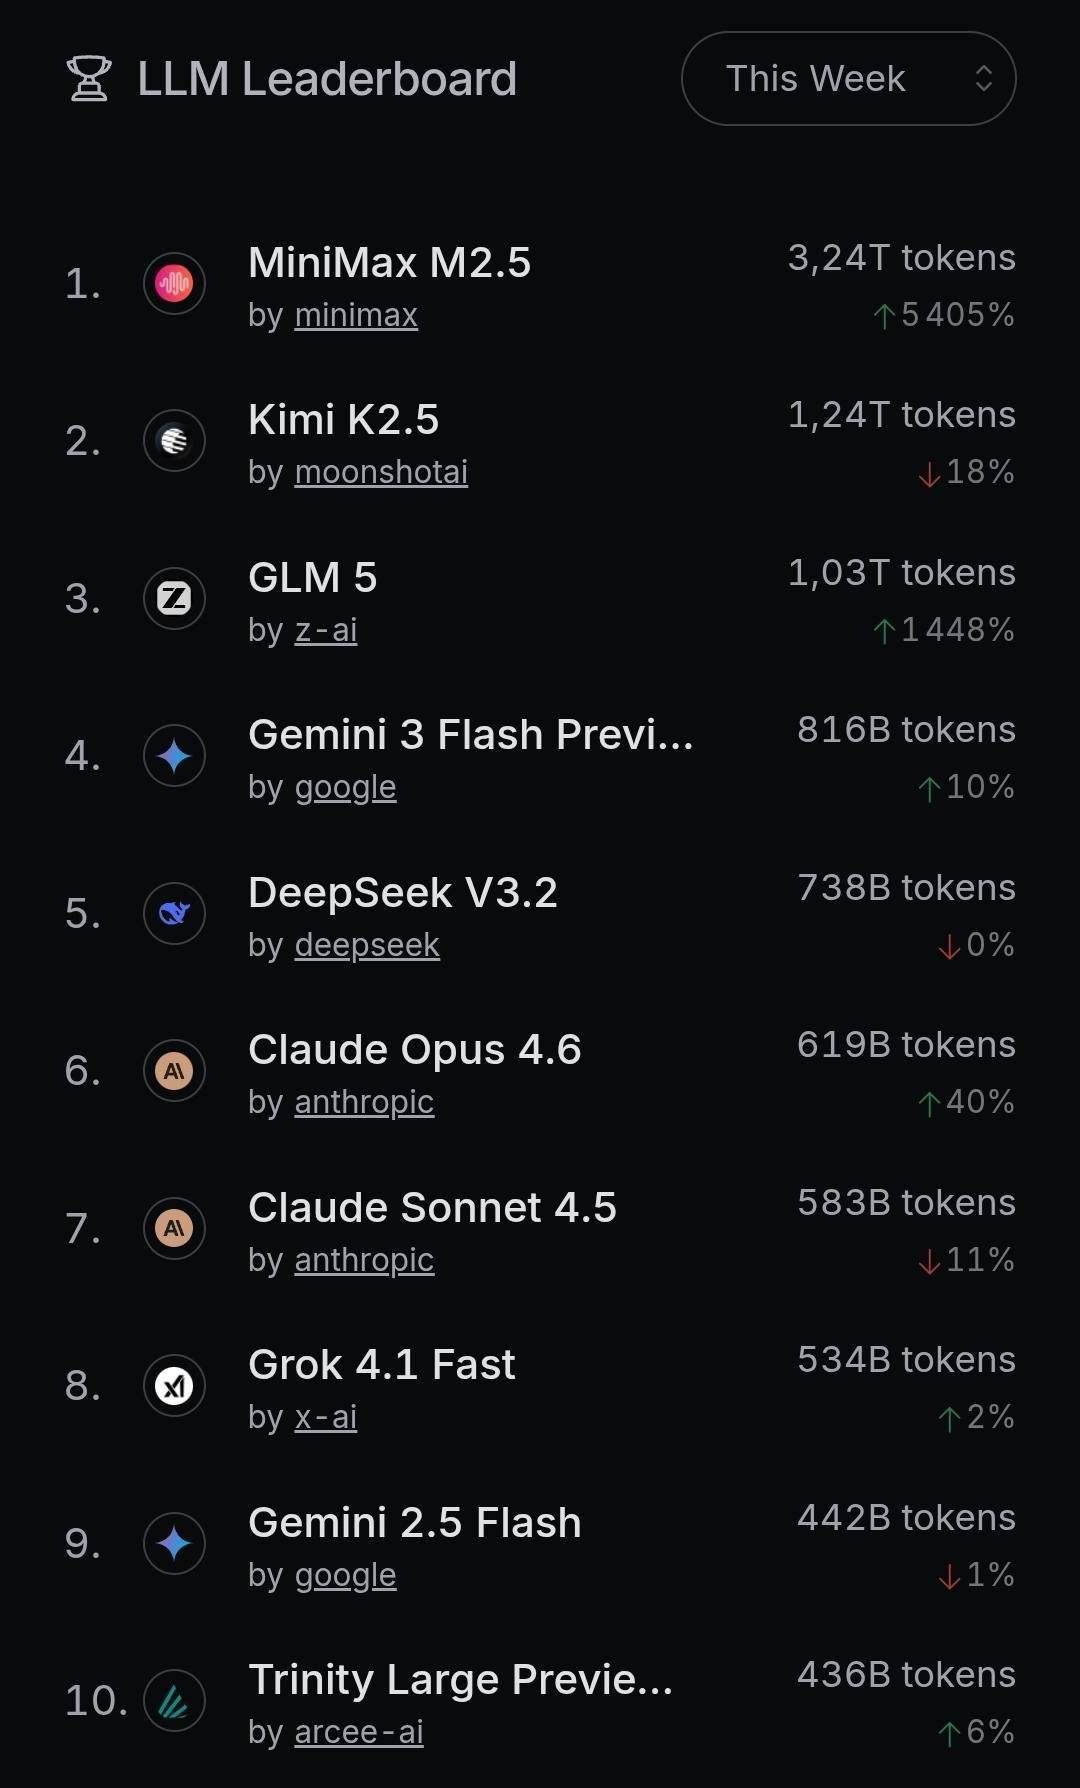Open the minimax provider link
Image resolution: width=1080 pixels, height=1788 pixels.
pos(356,315)
